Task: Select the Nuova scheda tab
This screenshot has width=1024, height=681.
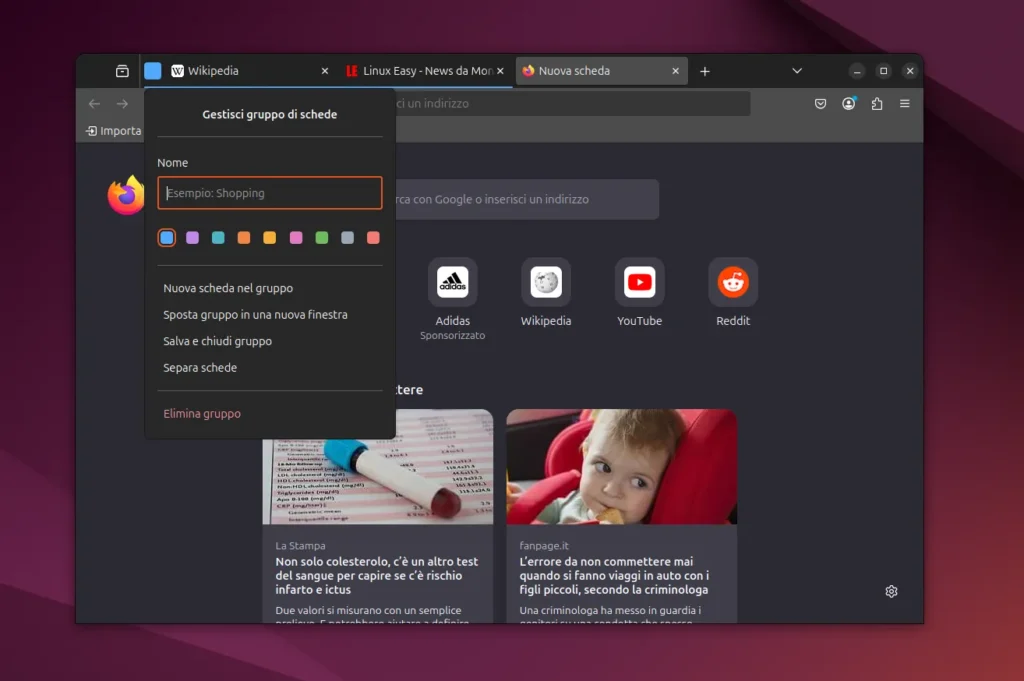Action: pyautogui.click(x=601, y=71)
